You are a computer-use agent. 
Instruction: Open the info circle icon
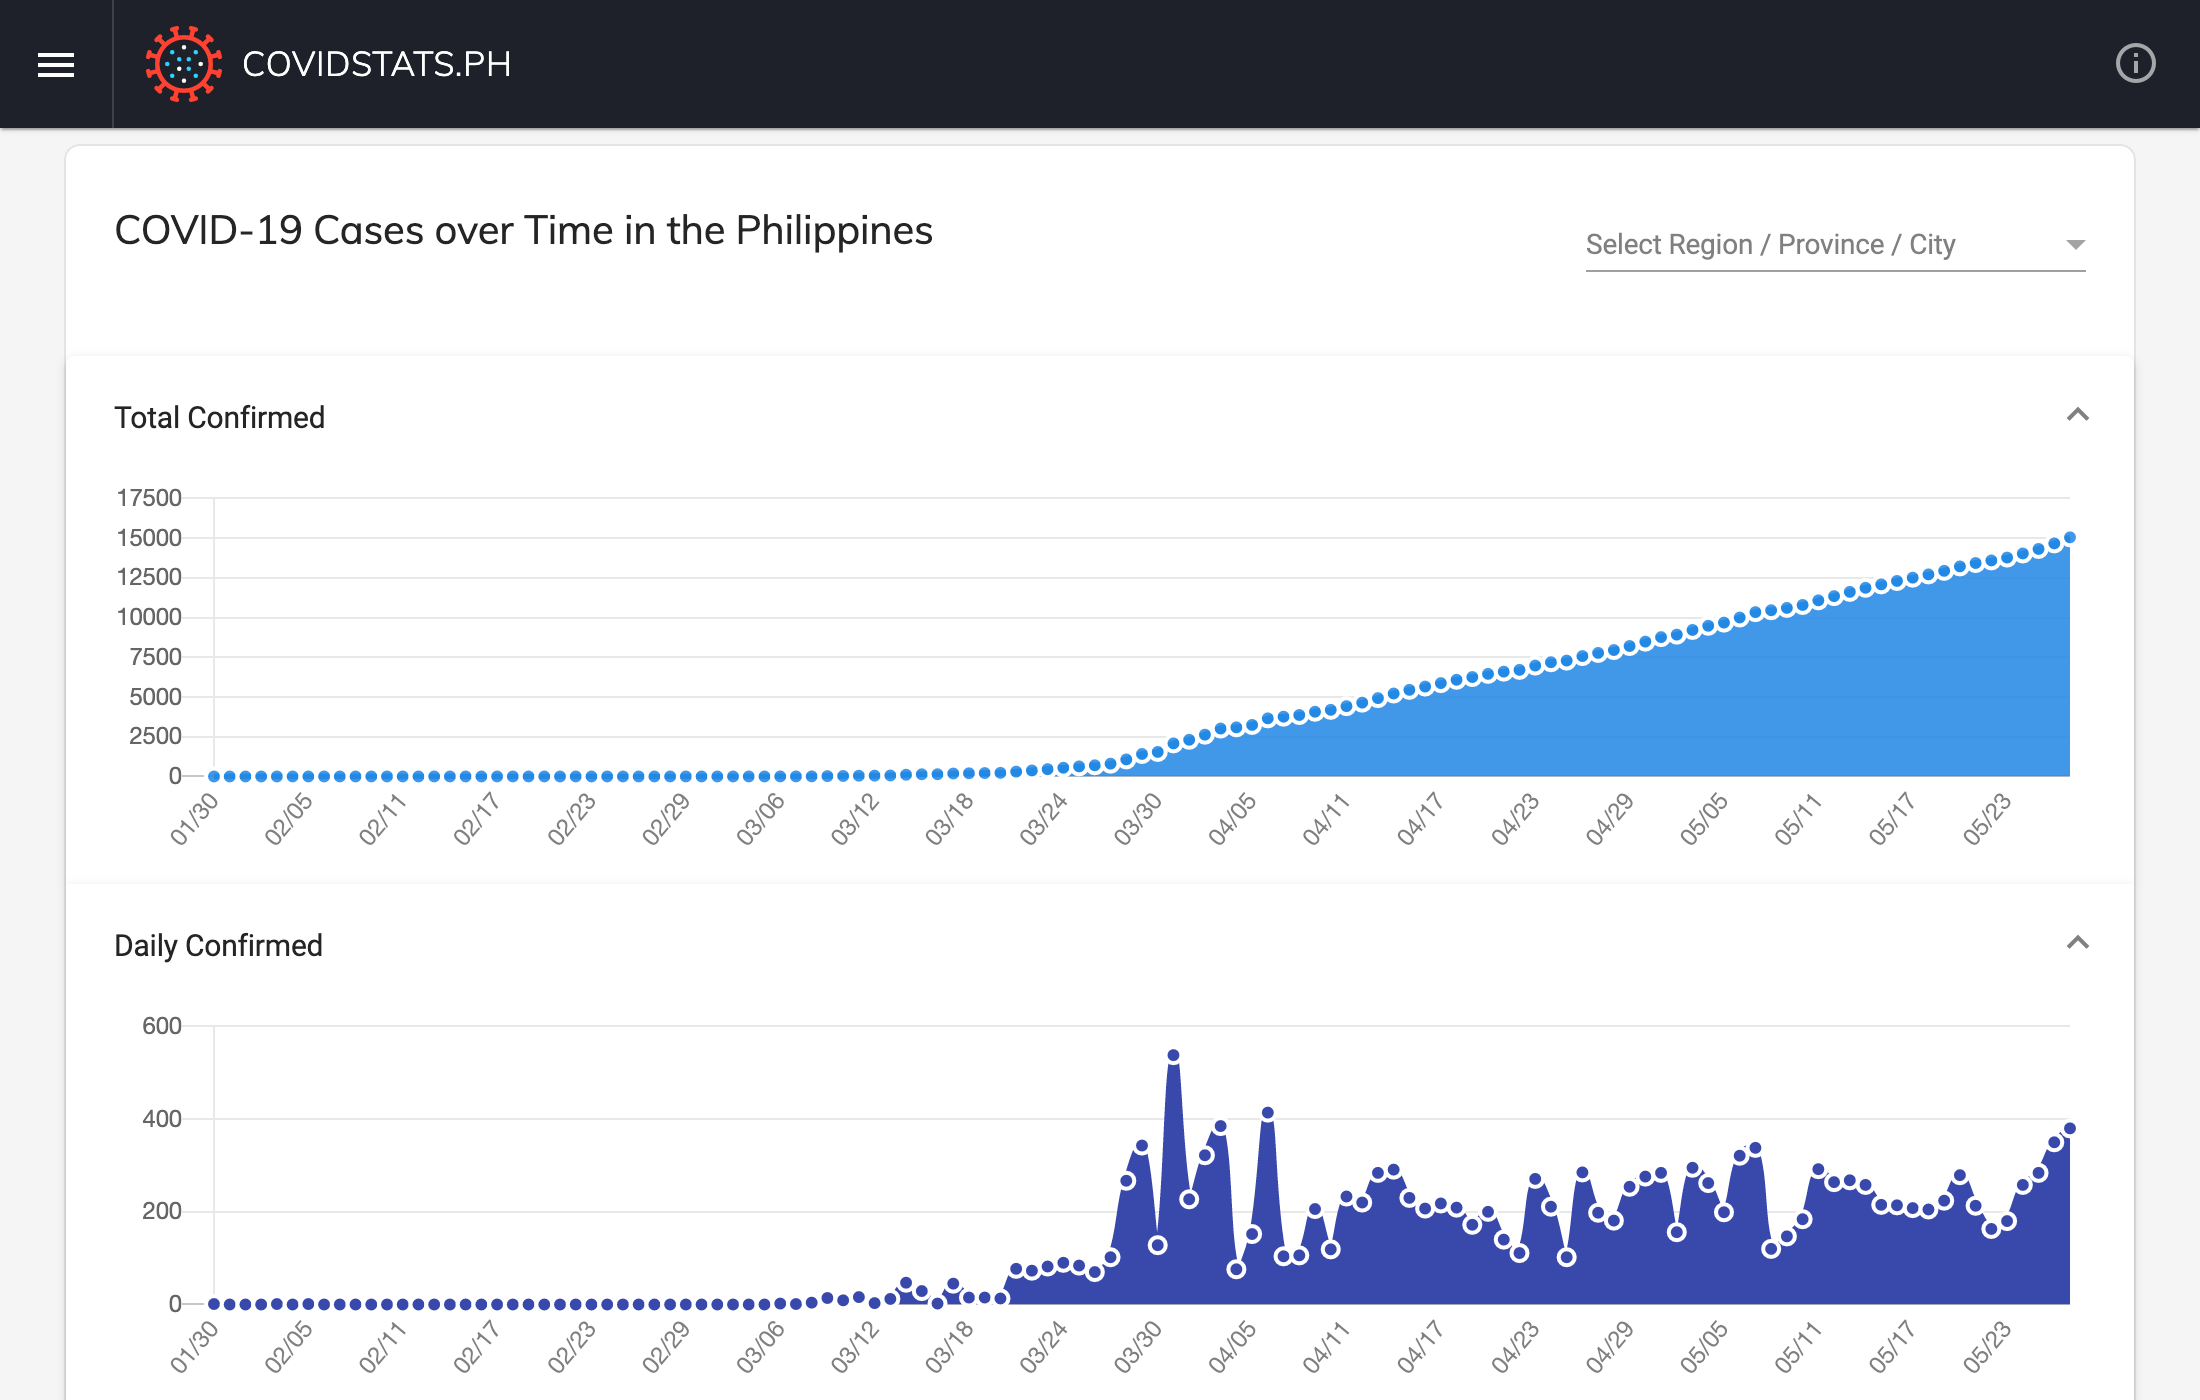click(2135, 64)
